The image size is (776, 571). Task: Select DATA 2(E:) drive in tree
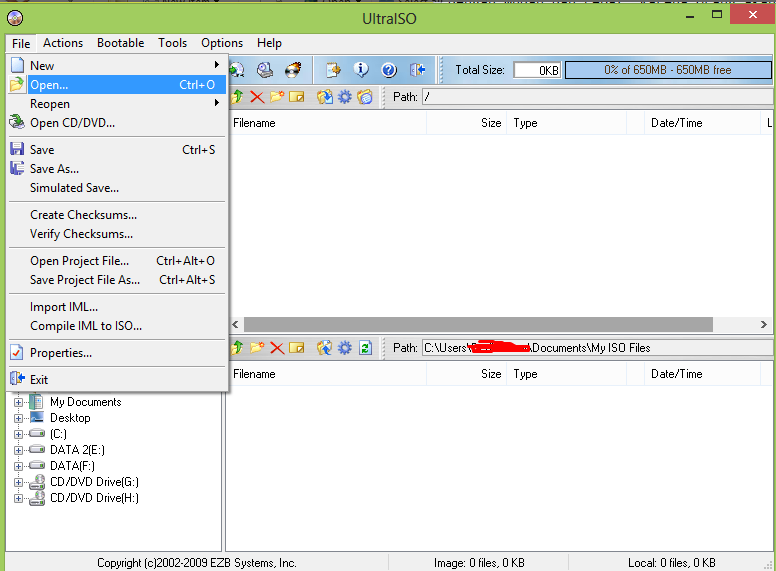[x=77, y=450]
